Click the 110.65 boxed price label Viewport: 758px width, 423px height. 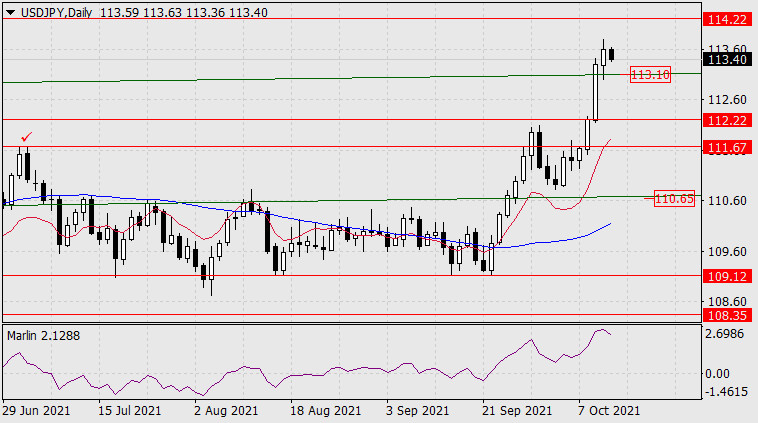674,198
